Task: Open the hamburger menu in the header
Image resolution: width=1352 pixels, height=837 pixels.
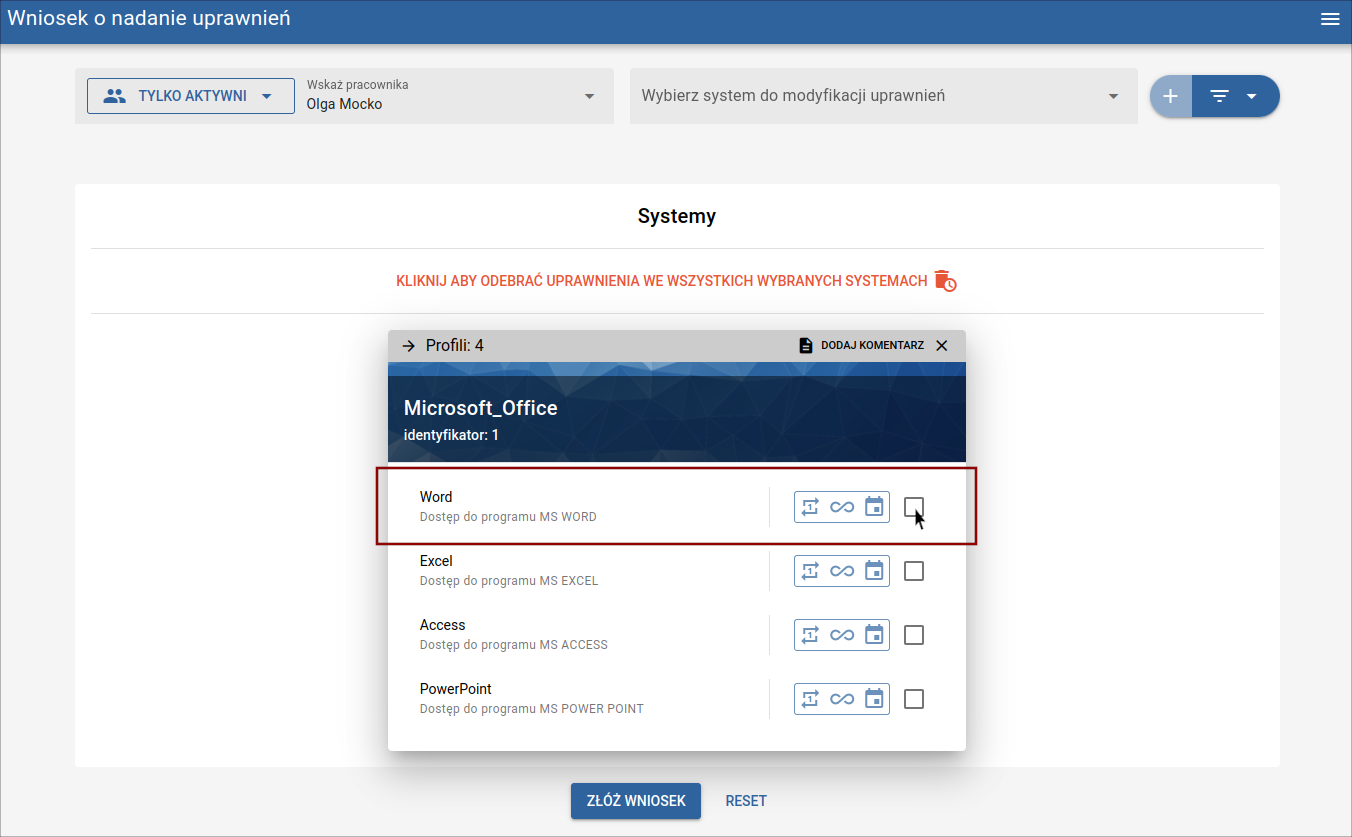Action: [x=1330, y=19]
